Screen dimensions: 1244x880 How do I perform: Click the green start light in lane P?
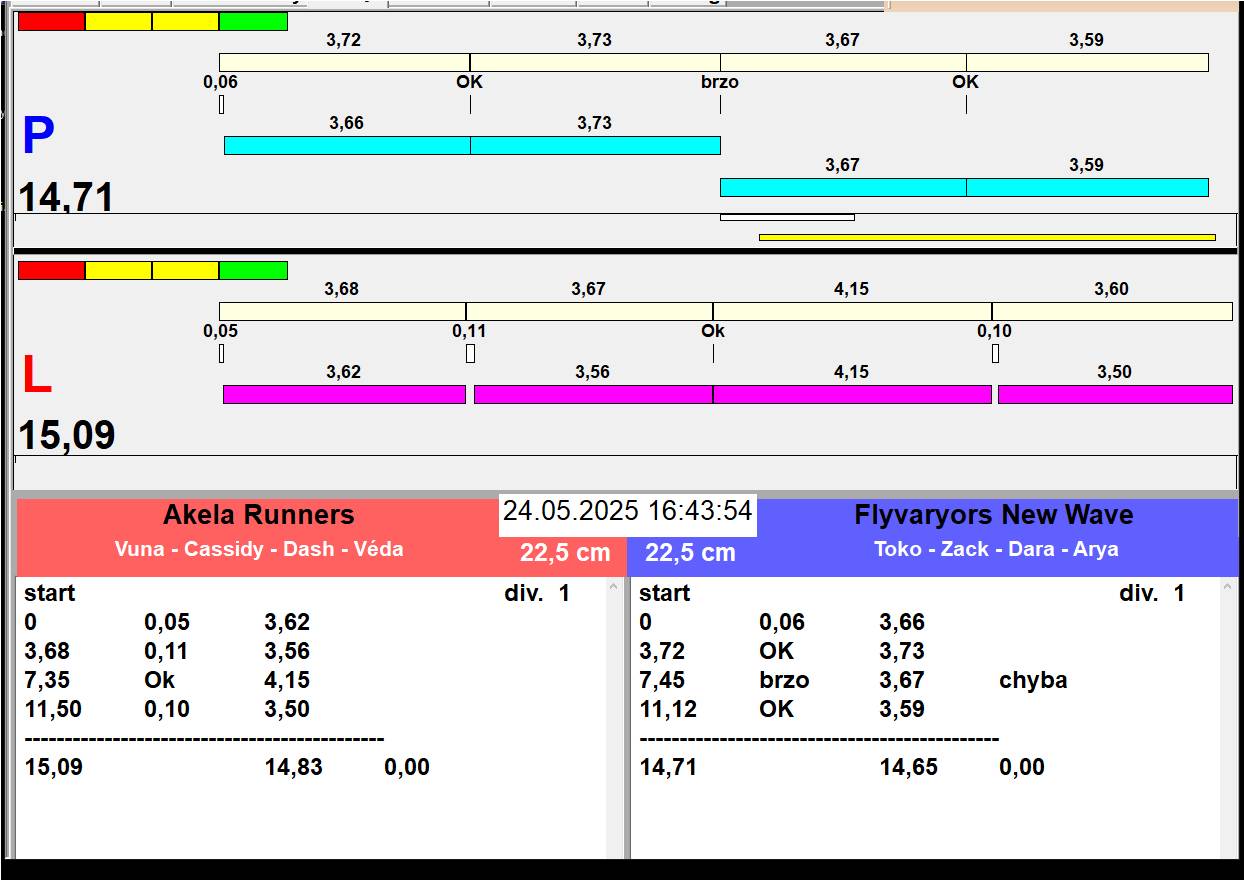(253, 22)
